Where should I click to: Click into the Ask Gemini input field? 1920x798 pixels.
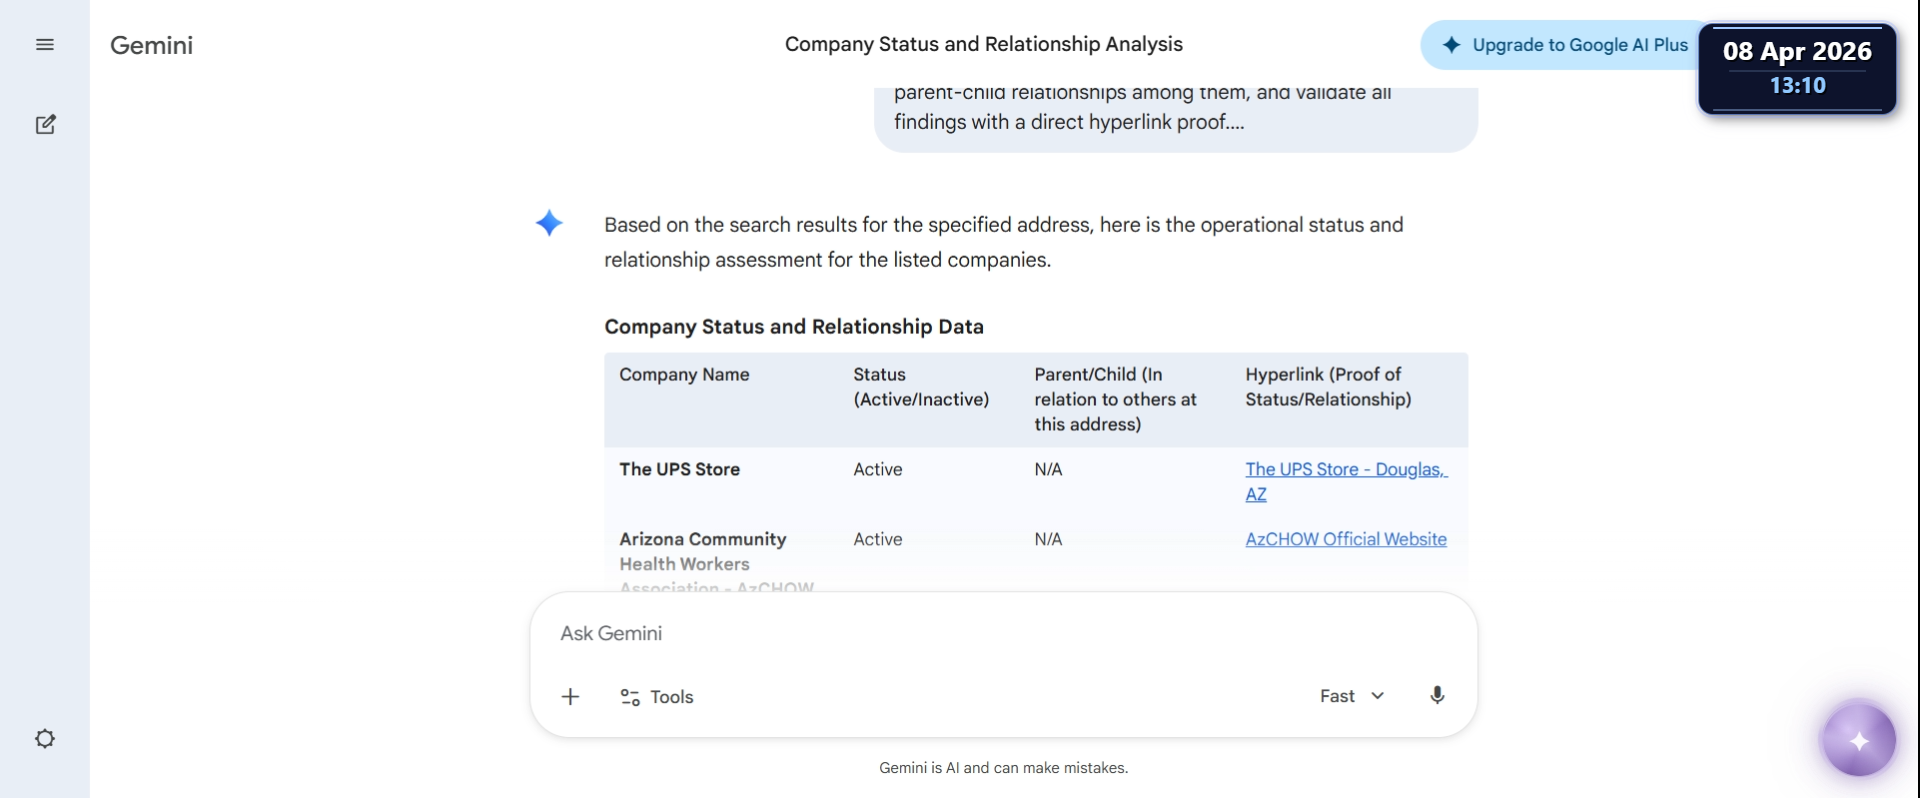pyautogui.click(x=1000, y=634)
